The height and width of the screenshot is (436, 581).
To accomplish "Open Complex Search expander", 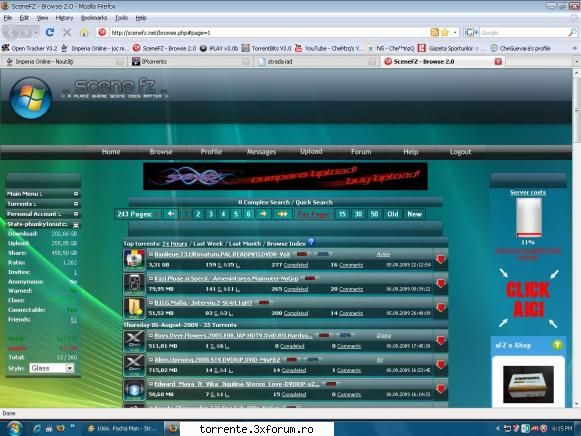I will 240,202.
